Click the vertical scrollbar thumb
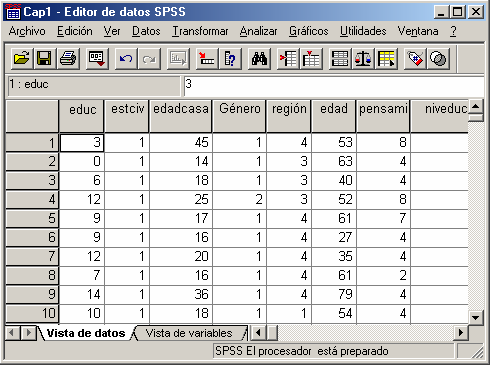Image resolution: width=490 pixels, height=365 pixels. (x=476, y=118)
